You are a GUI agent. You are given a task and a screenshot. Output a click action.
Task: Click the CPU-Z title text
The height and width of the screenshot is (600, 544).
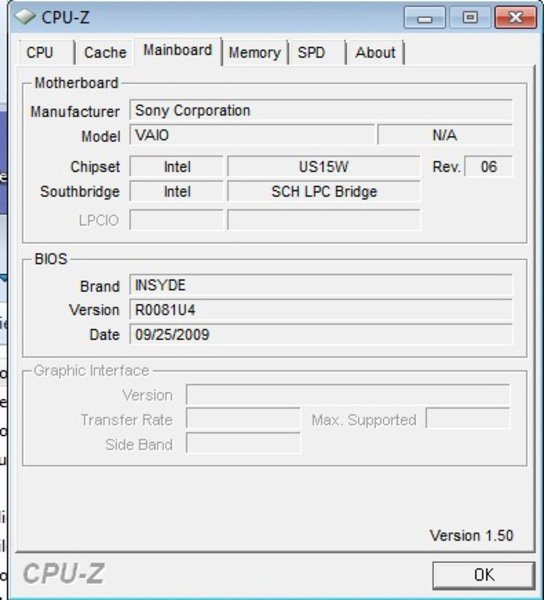pyautogui.click(x=65, y=18)
